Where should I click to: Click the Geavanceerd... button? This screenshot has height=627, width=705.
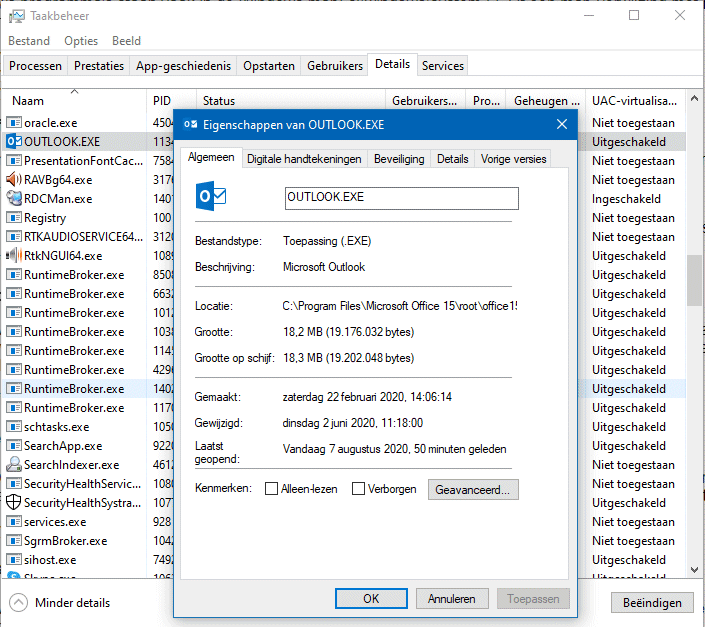(x=473, y=489)
